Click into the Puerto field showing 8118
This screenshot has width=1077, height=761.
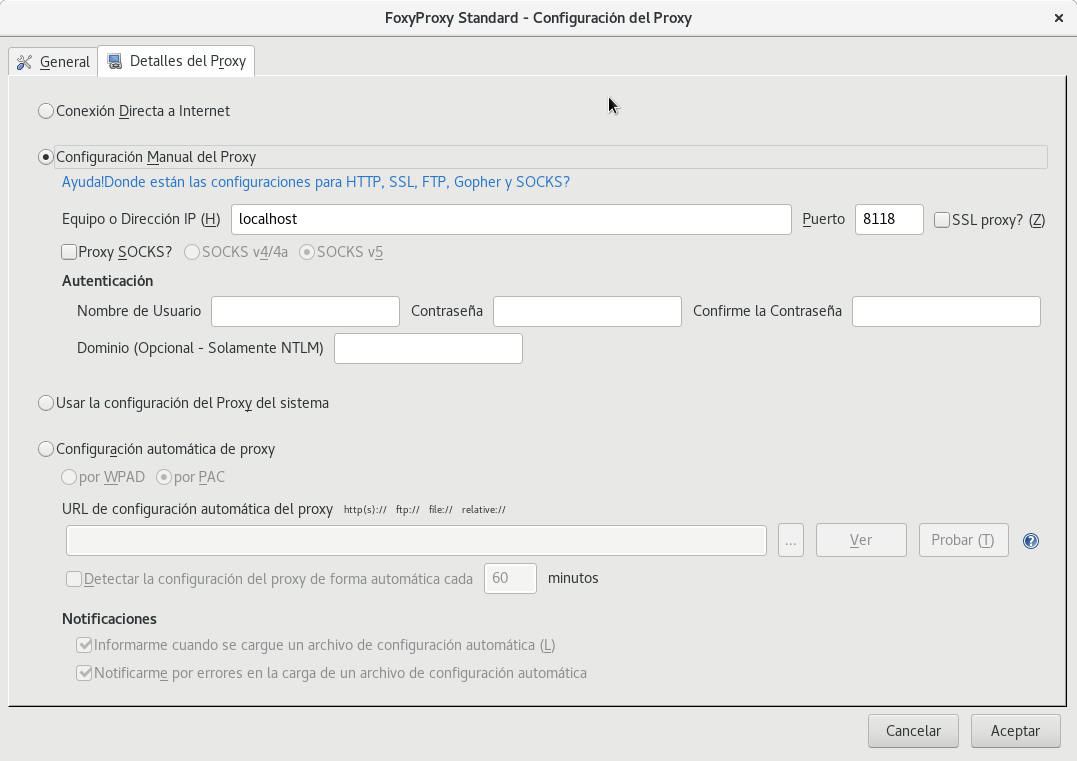tap(889, 219)
